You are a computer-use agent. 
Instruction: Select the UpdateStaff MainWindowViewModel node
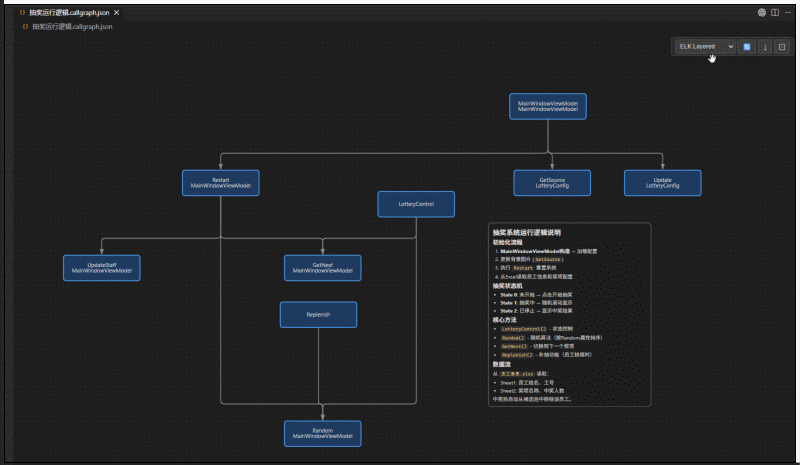102,268
